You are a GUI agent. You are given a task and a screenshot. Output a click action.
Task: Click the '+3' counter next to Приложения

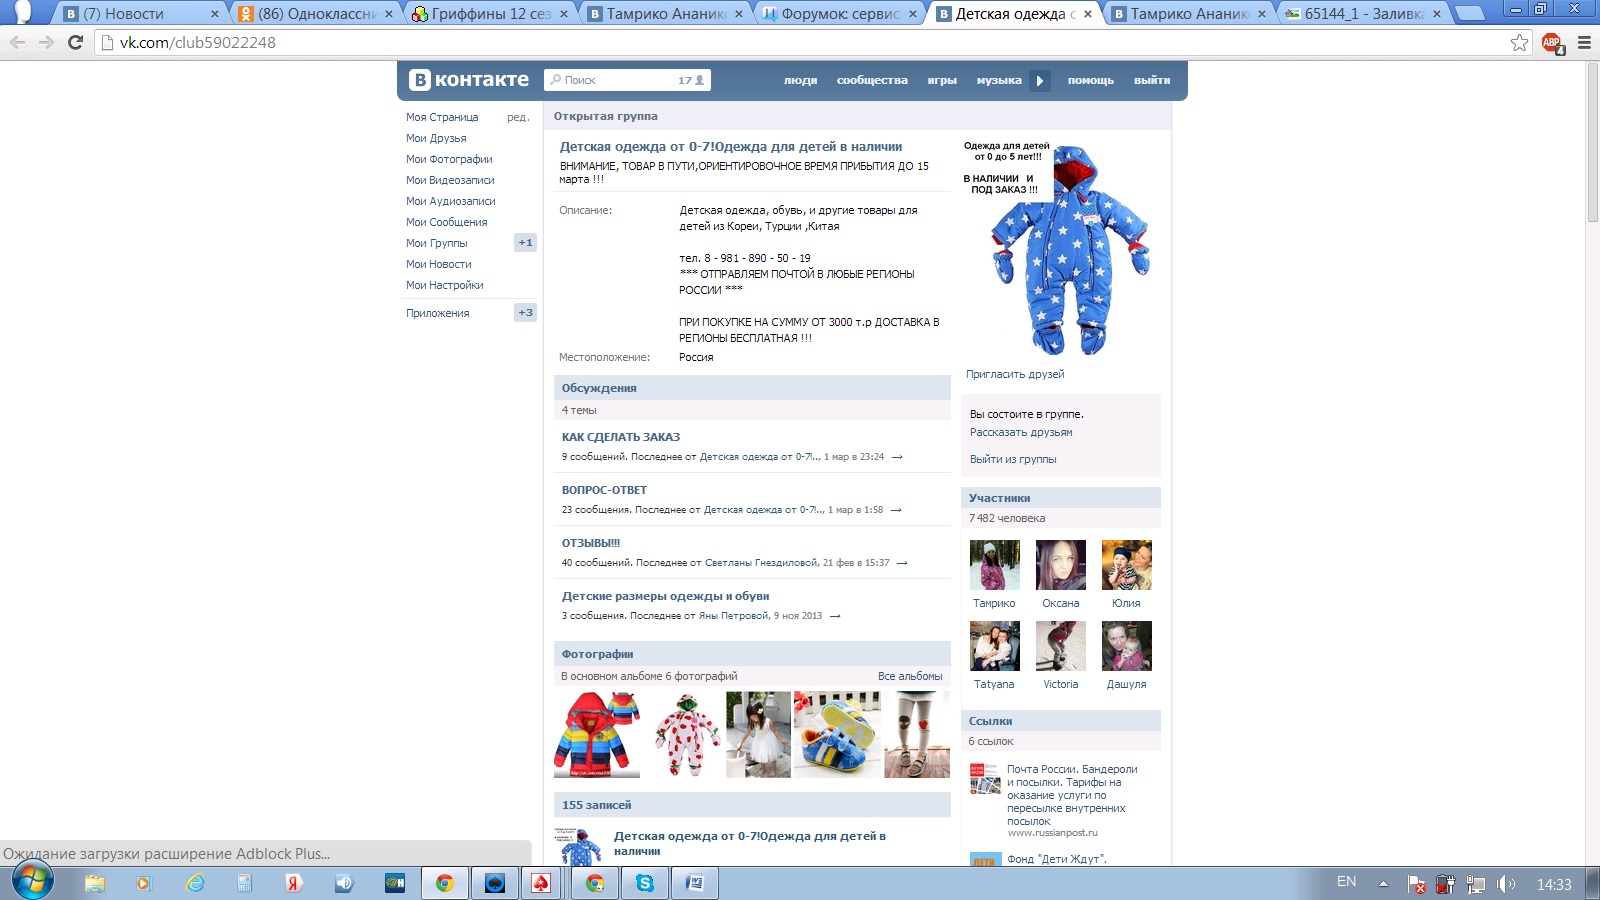point(526,313)
